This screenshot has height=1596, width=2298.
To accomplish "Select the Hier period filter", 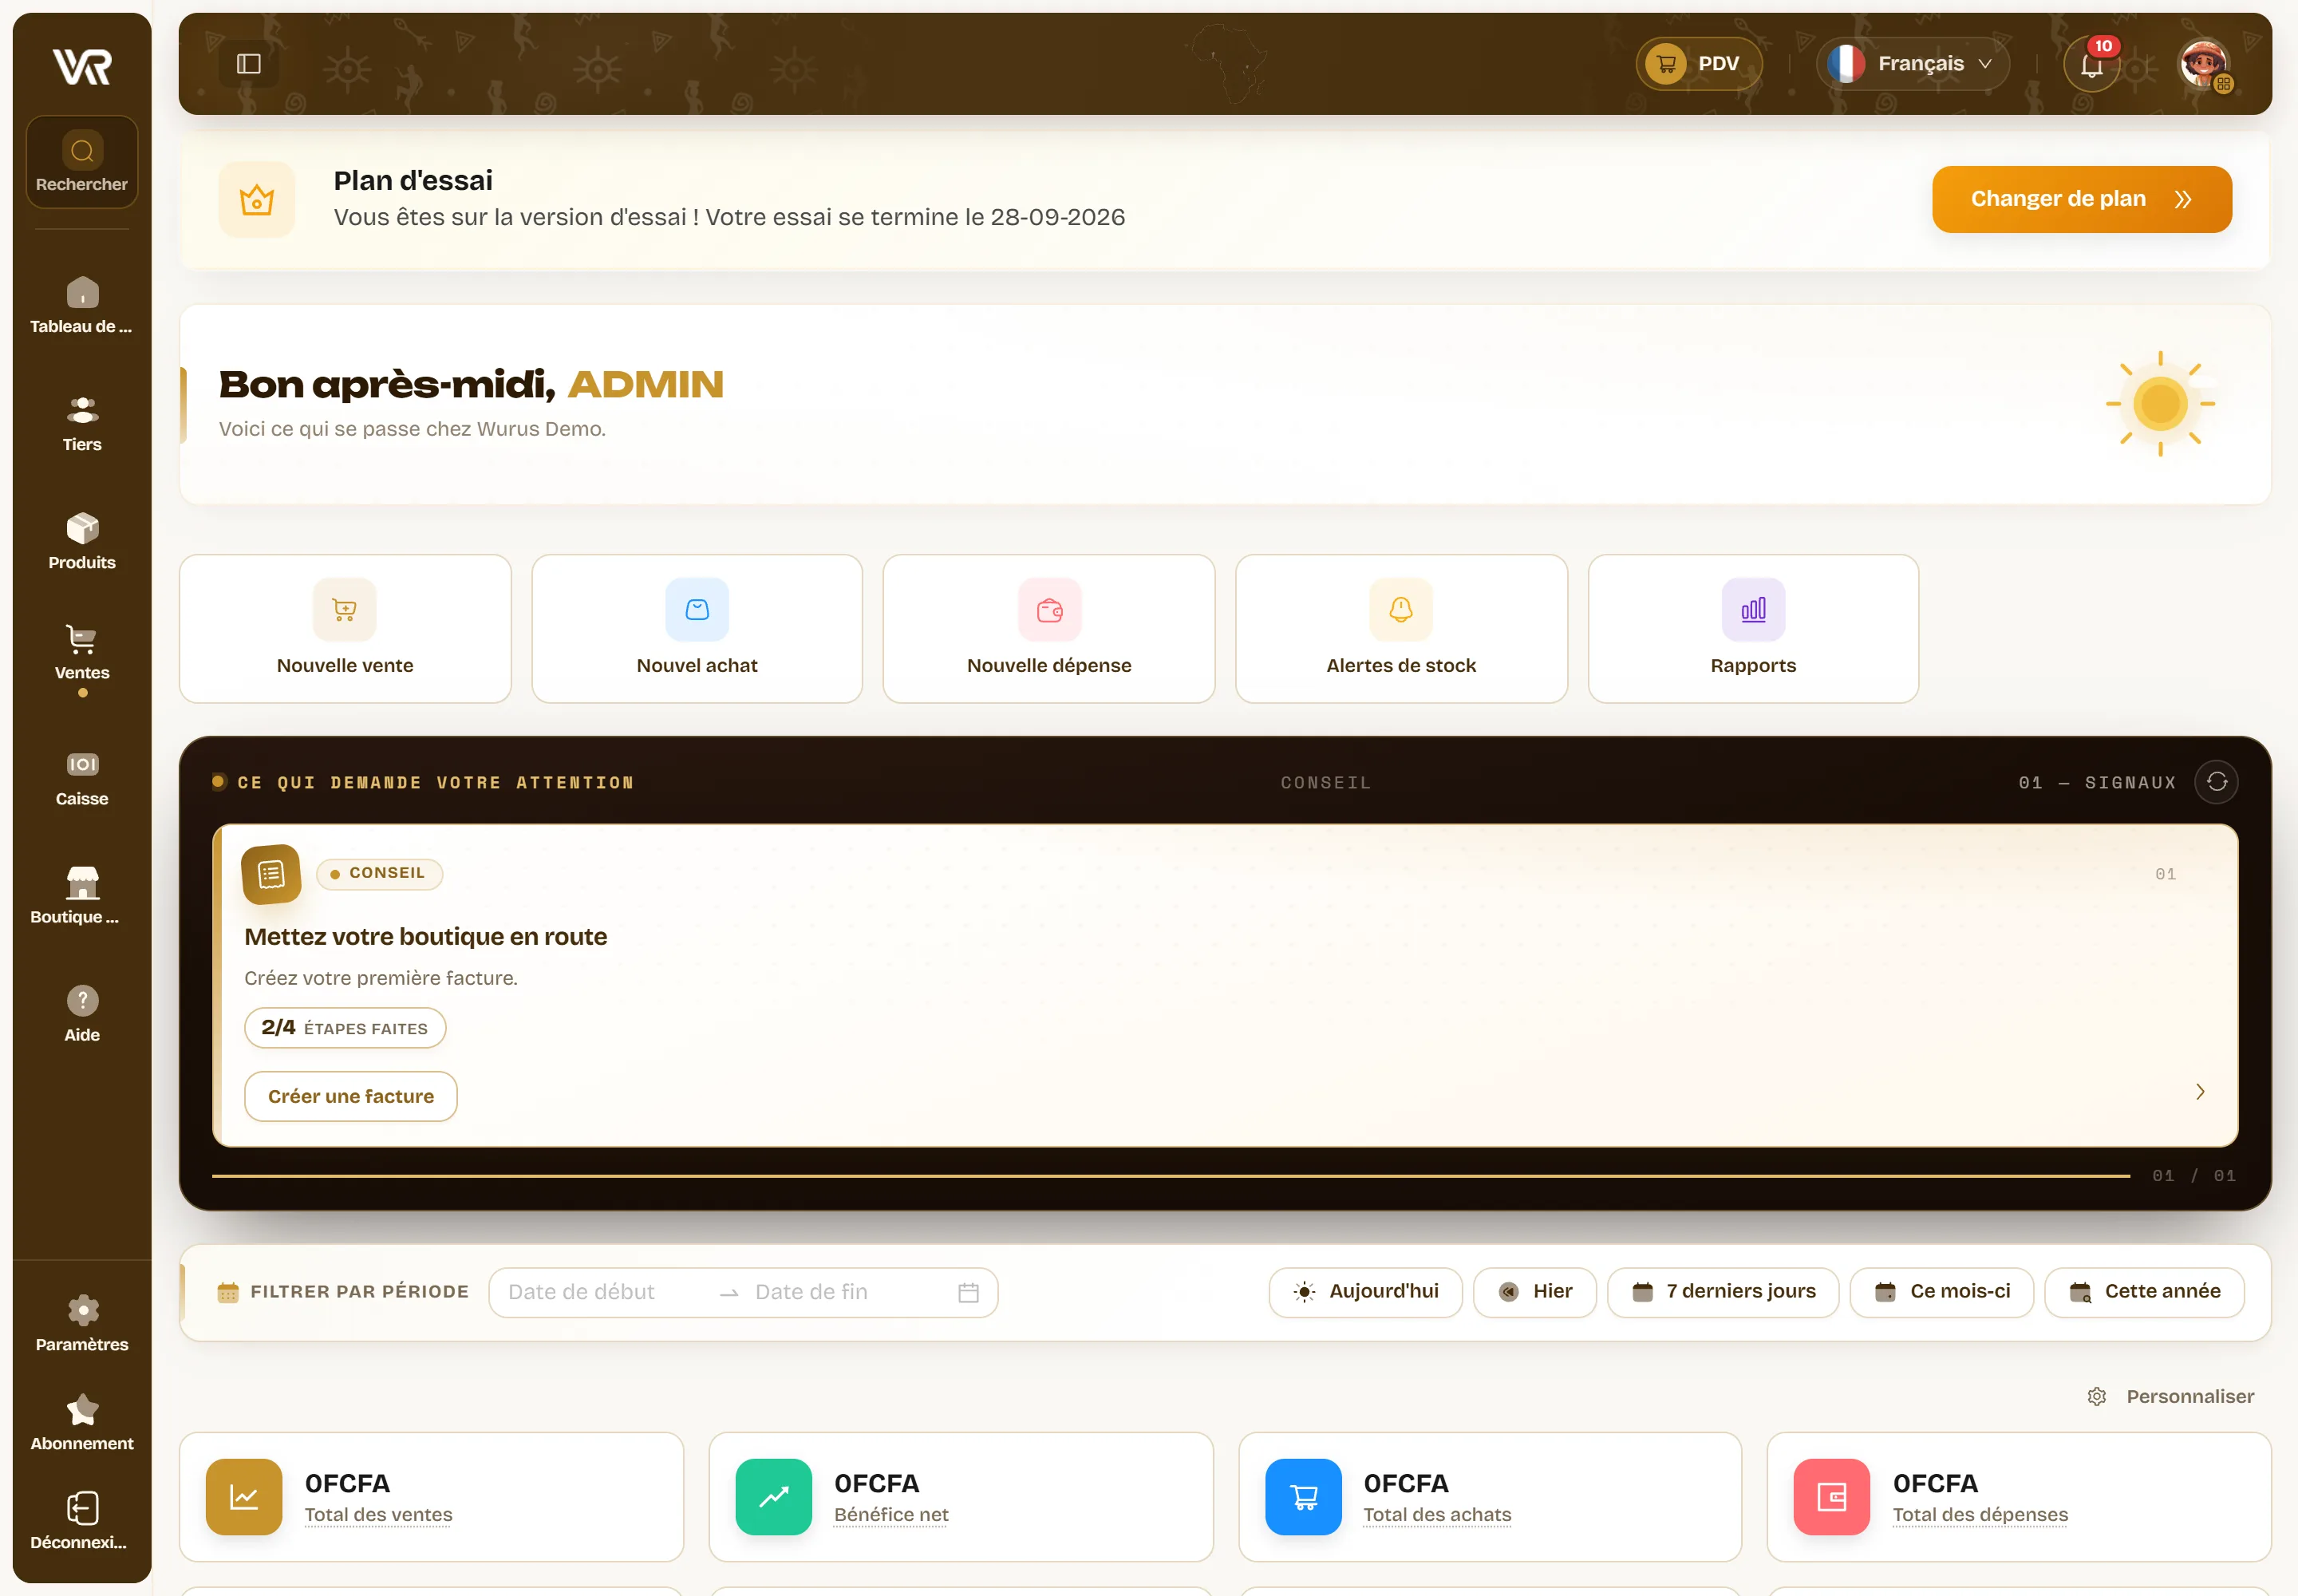I will click(1535, 1292).
